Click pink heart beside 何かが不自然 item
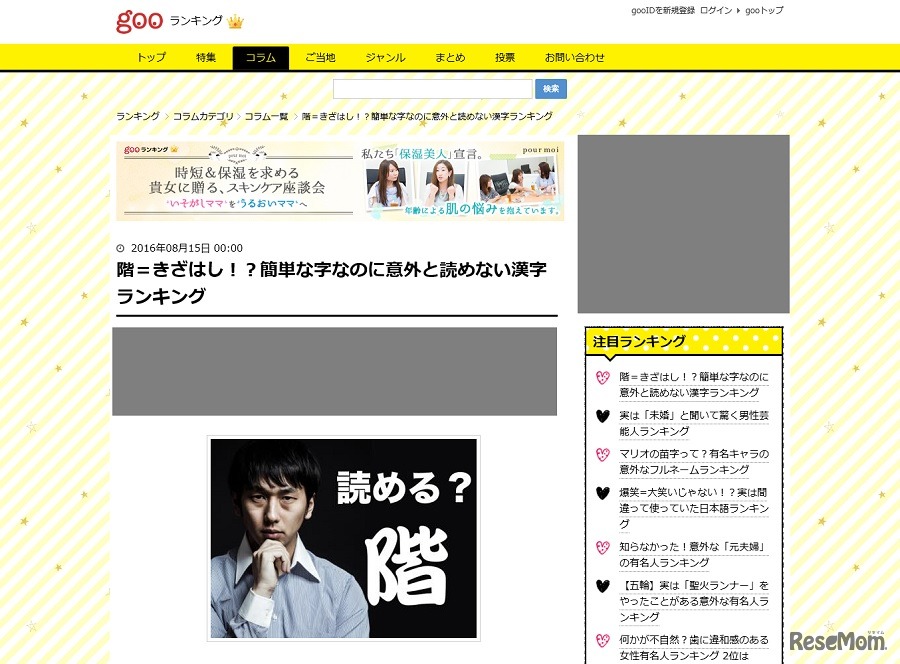 [x=602, y=640]
